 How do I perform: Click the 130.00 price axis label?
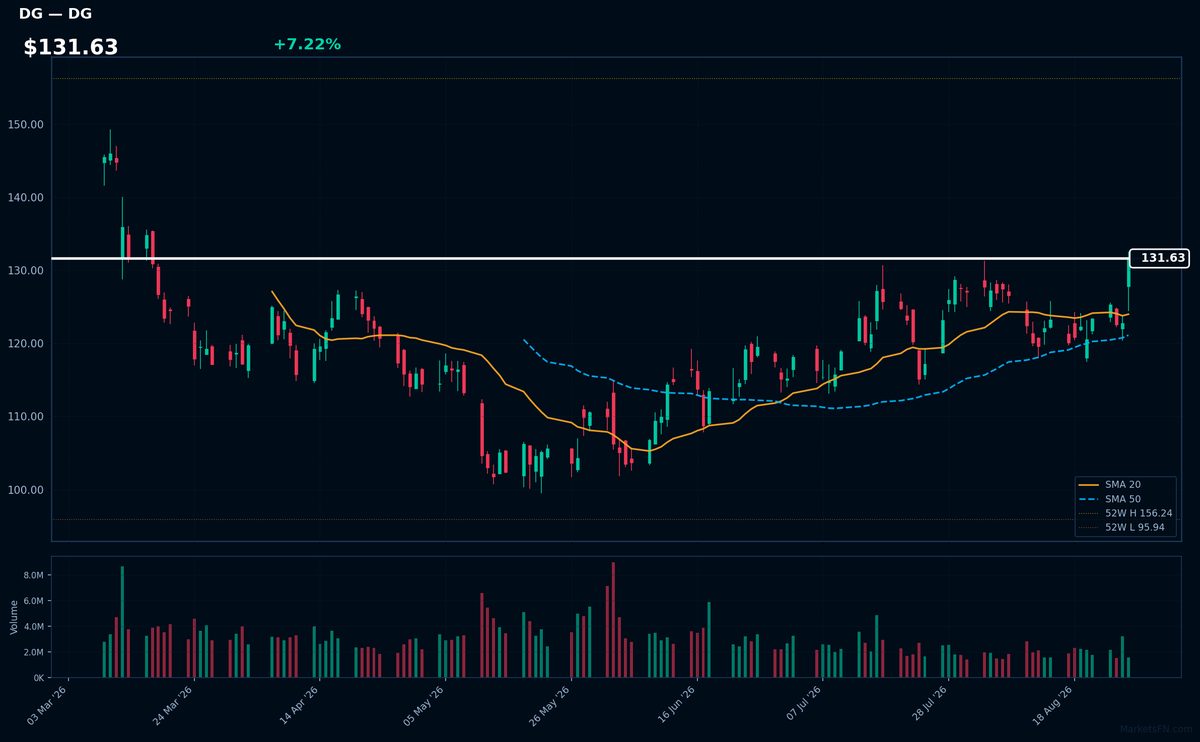(x=25, y=271)
